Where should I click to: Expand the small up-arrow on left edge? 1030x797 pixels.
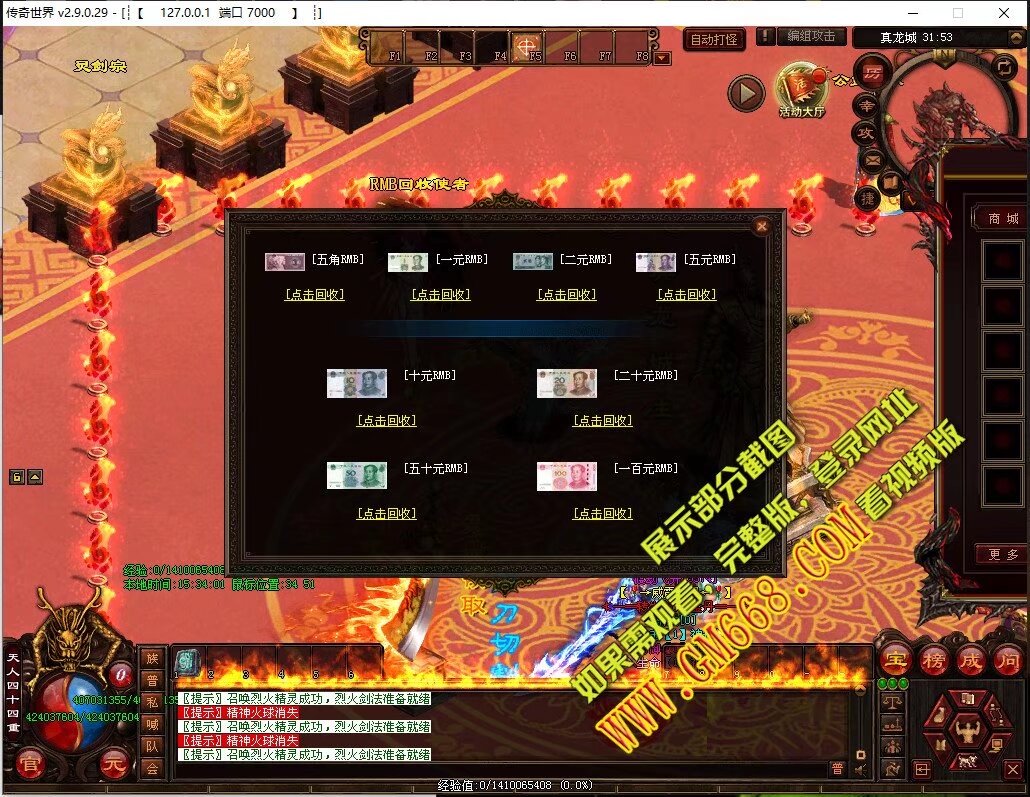(35, 477)
